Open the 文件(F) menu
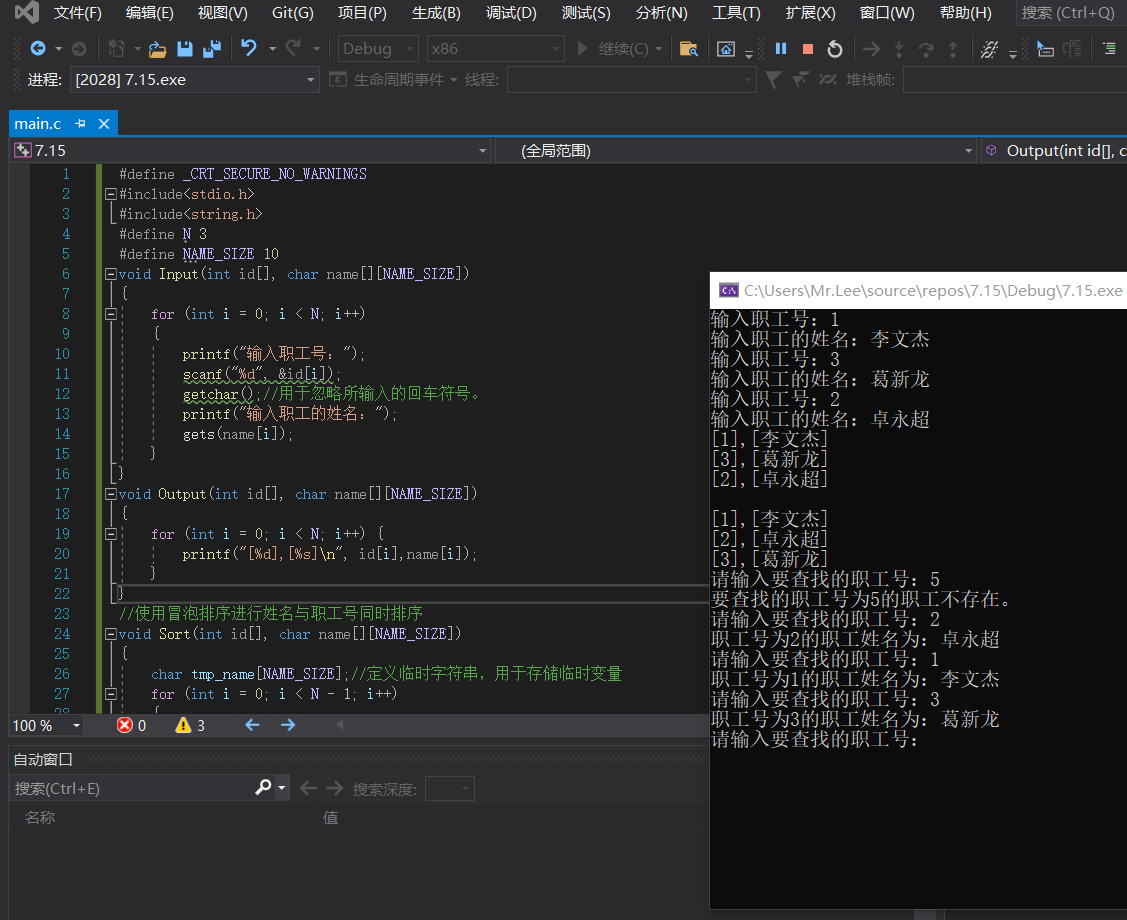Screen dimensions: 1127x920 pyautogui.click(x=78, y=13)
